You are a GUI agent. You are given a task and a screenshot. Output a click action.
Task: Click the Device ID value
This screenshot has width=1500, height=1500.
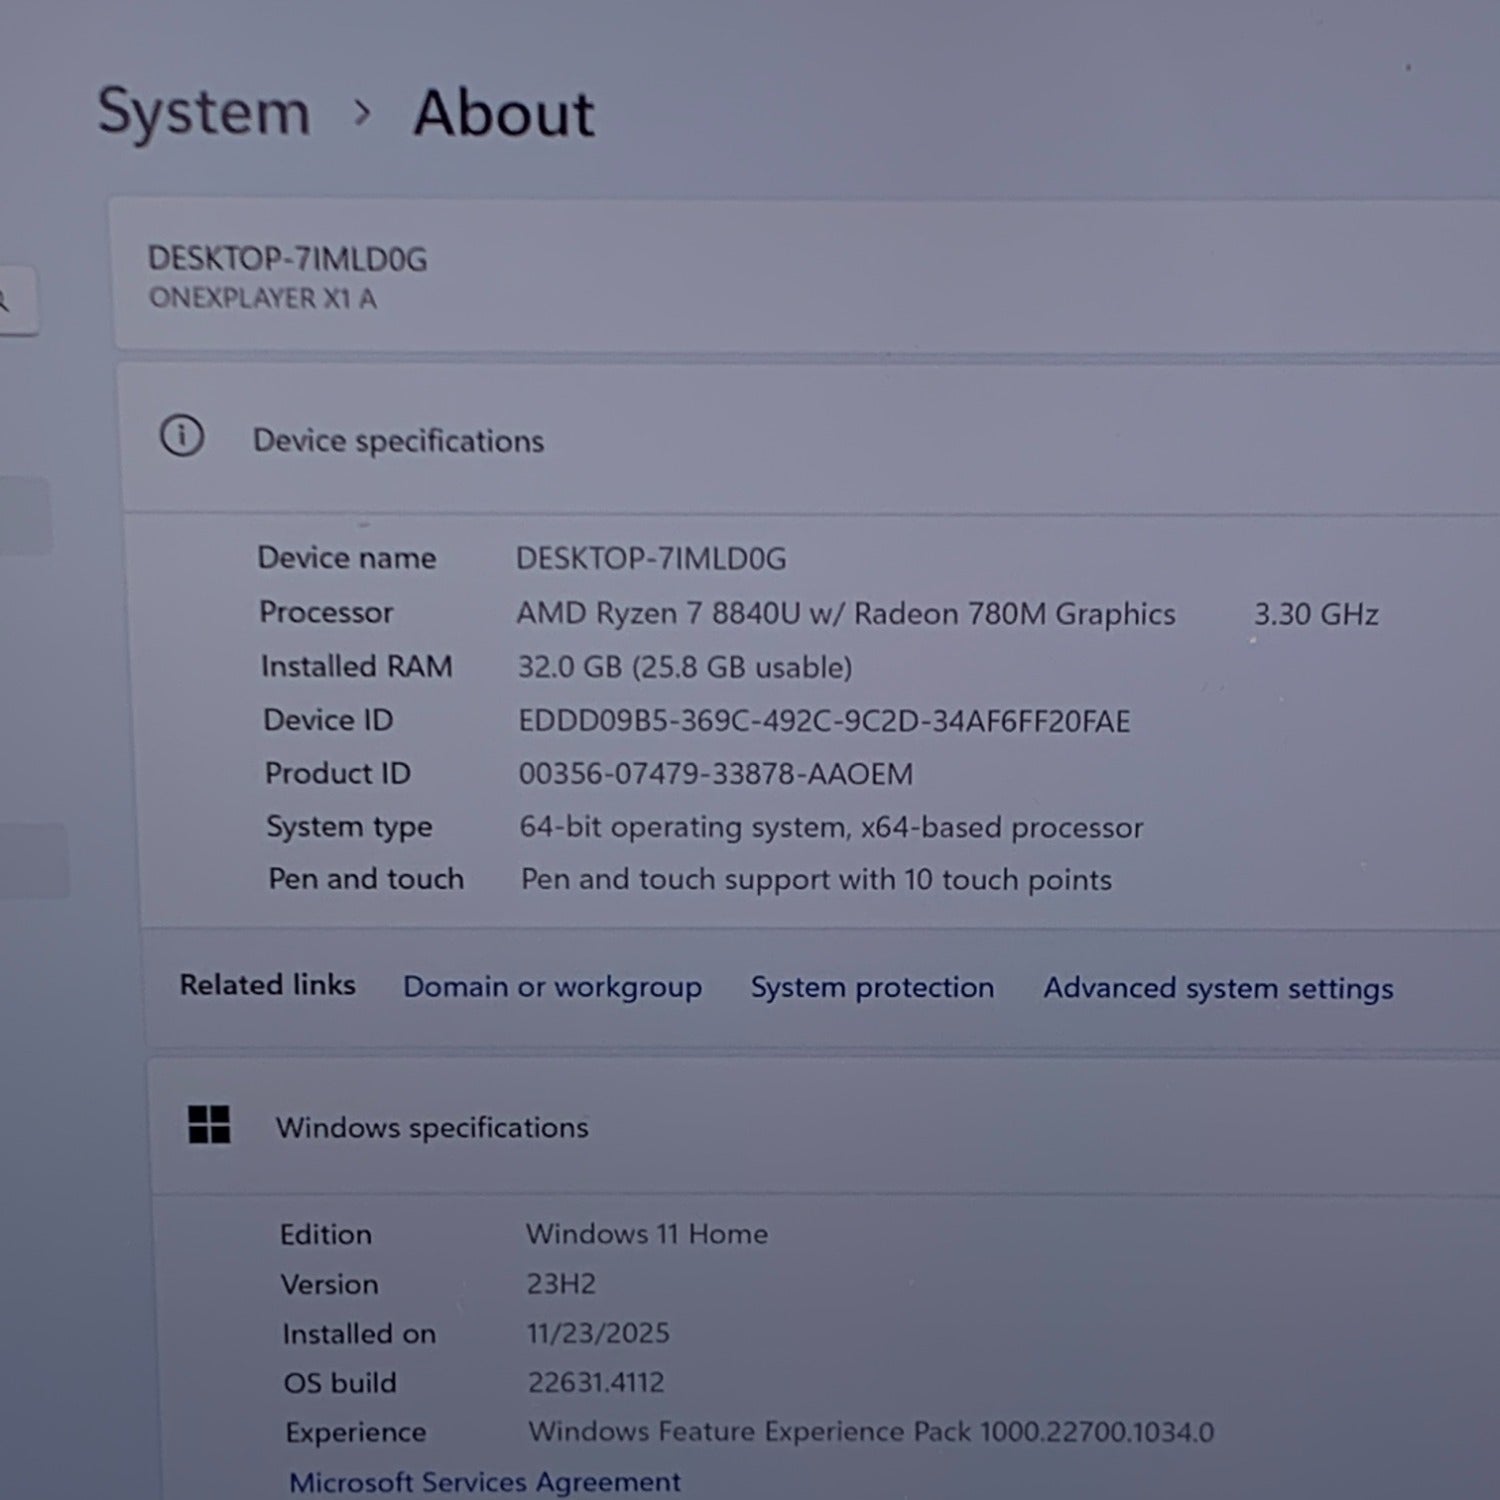pyautogui.click(x=824, y=721)
